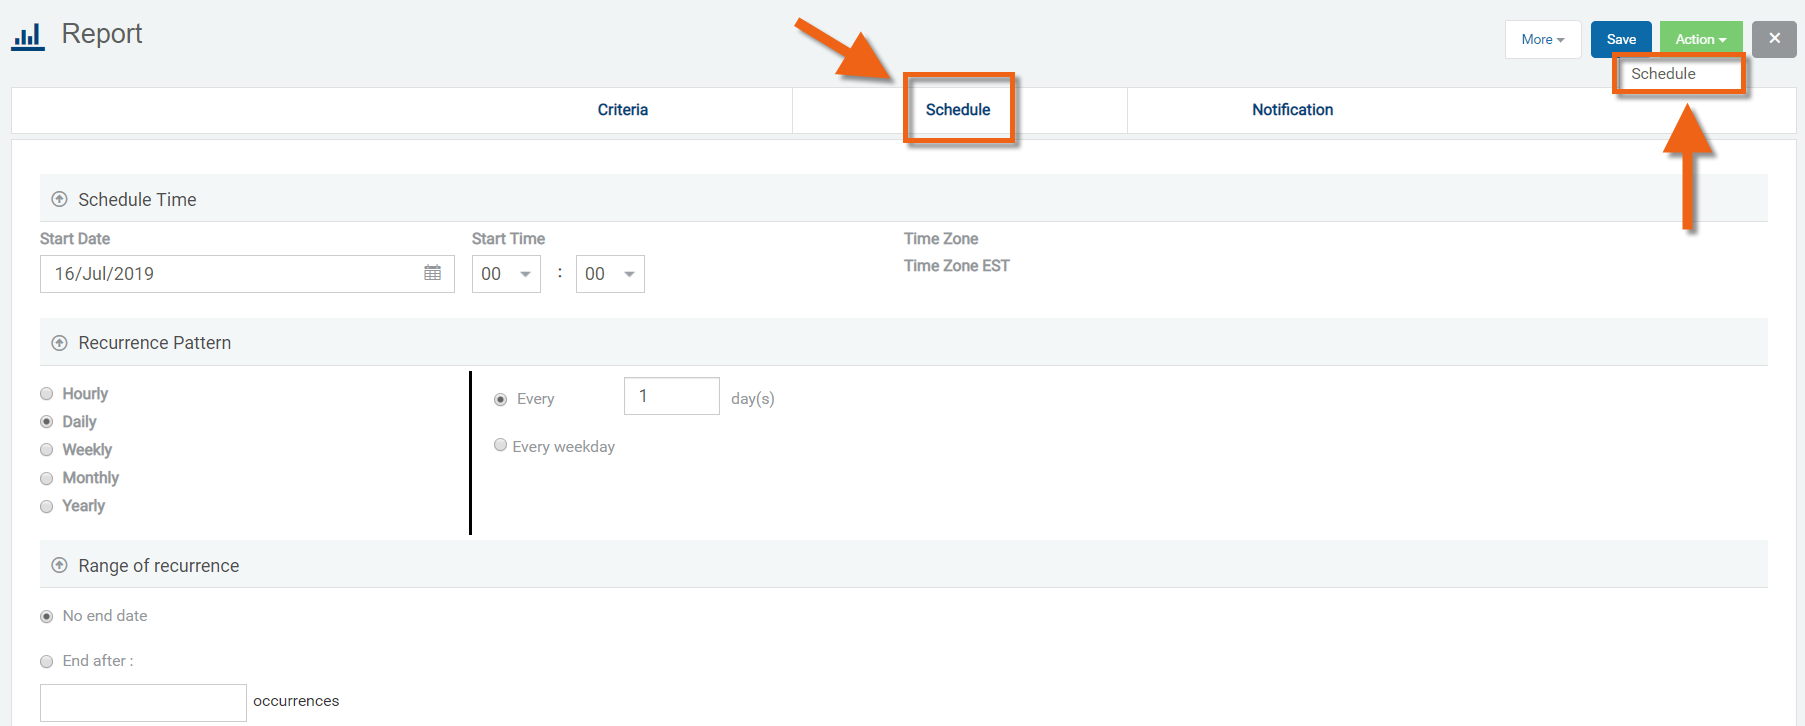Click the blue Save button
Viewport: 1805px width, 726px height.
[x=1620, y=40]
